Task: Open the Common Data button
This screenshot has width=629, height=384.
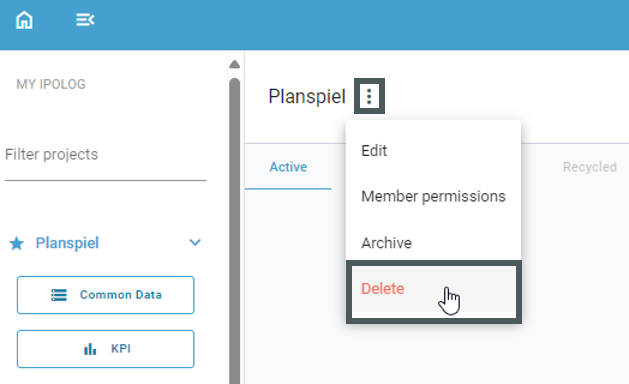Action: pyautogui.click(x=106, y=295)
